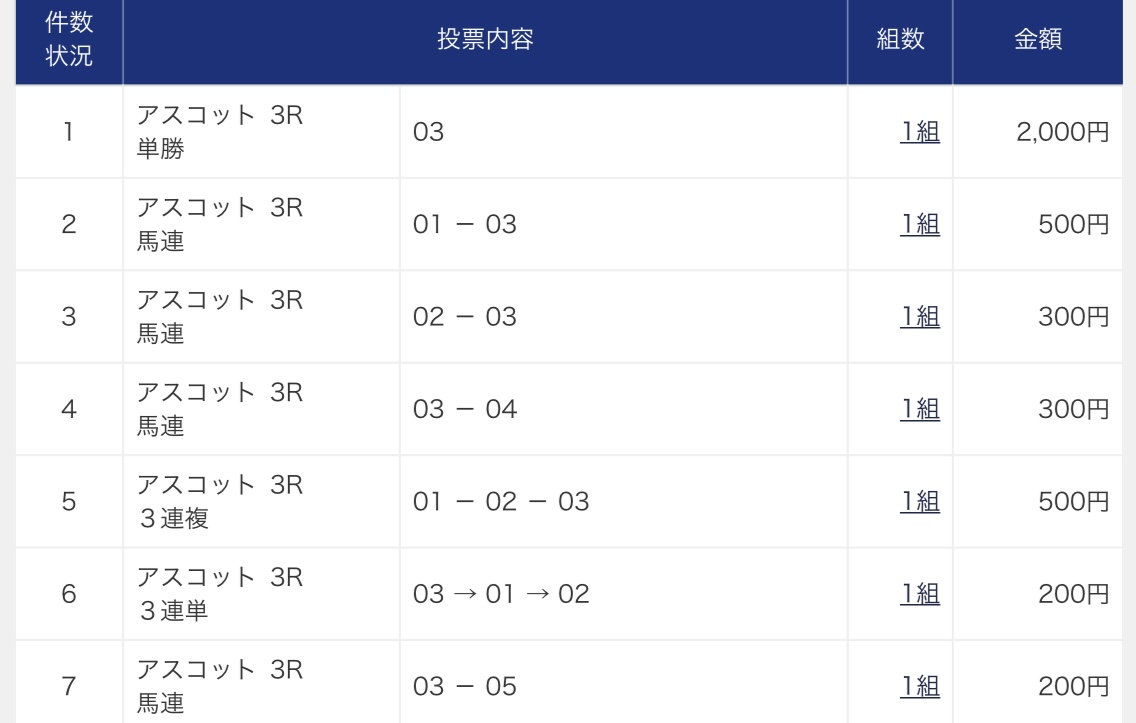Click the 組数 column header

coord(900,40)
